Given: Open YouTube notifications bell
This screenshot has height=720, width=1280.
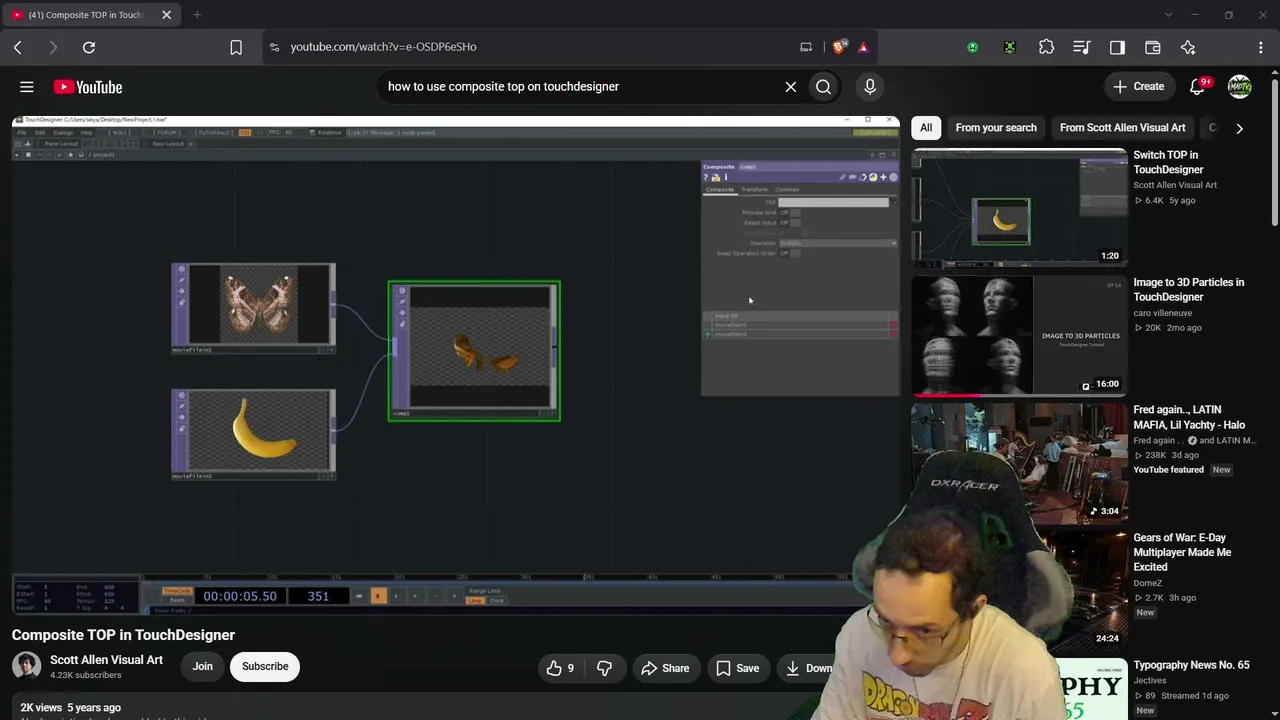Looking at the screenshot, I should click(1197, 87).
